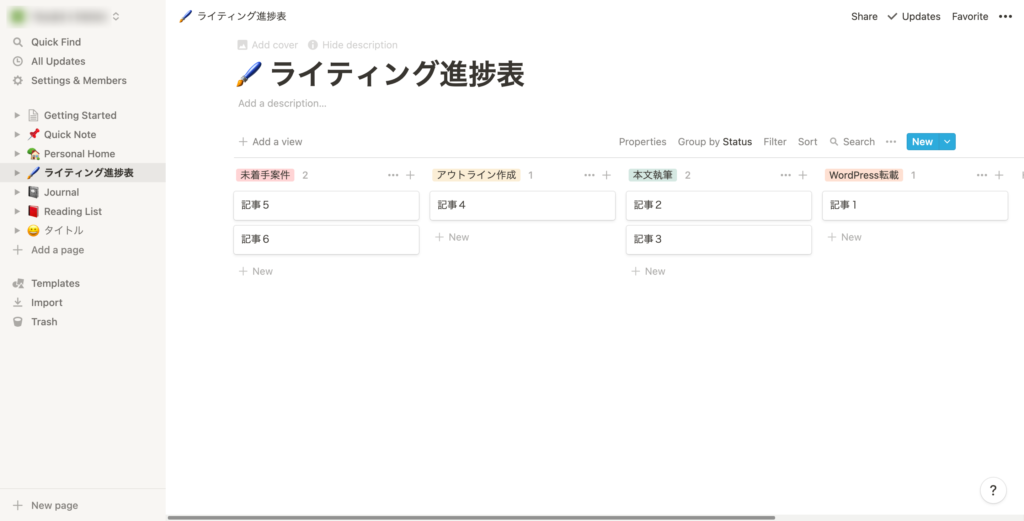Click the green 本文執筆 status tag

click(652, 175)
